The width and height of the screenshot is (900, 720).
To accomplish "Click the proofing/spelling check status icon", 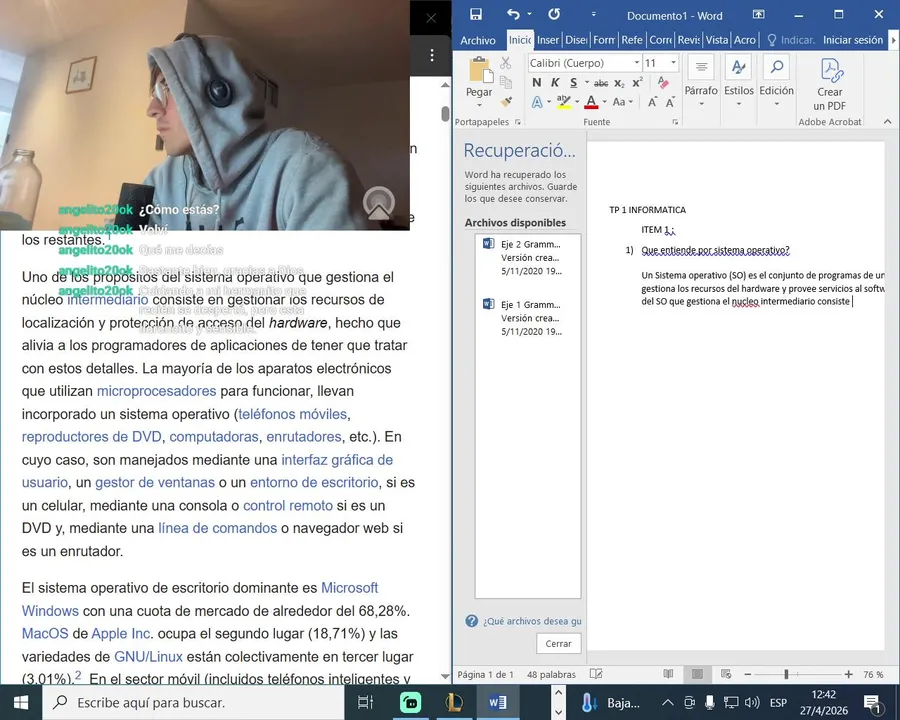I will click(596, 674).
